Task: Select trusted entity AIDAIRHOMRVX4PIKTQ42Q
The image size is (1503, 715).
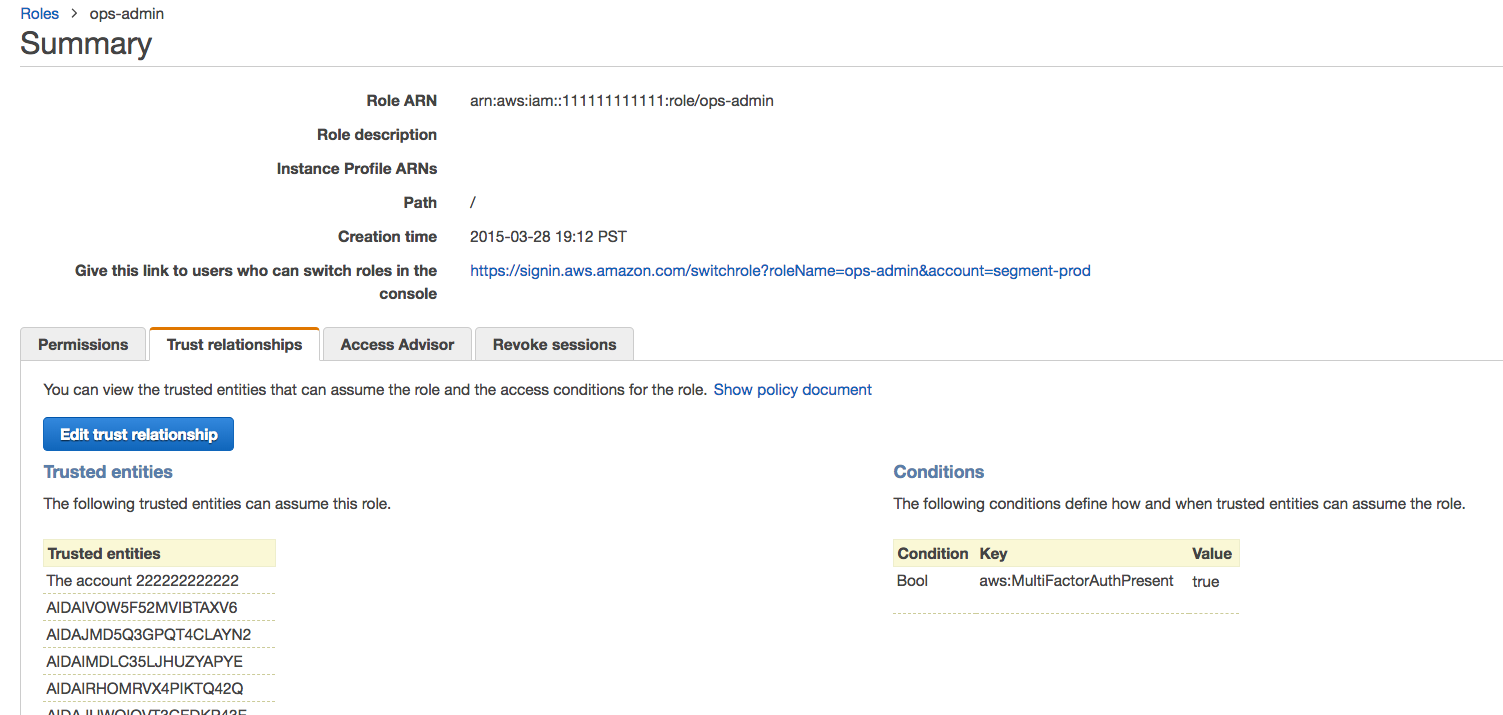Action: pyautogui.click(x=144, y=689)
